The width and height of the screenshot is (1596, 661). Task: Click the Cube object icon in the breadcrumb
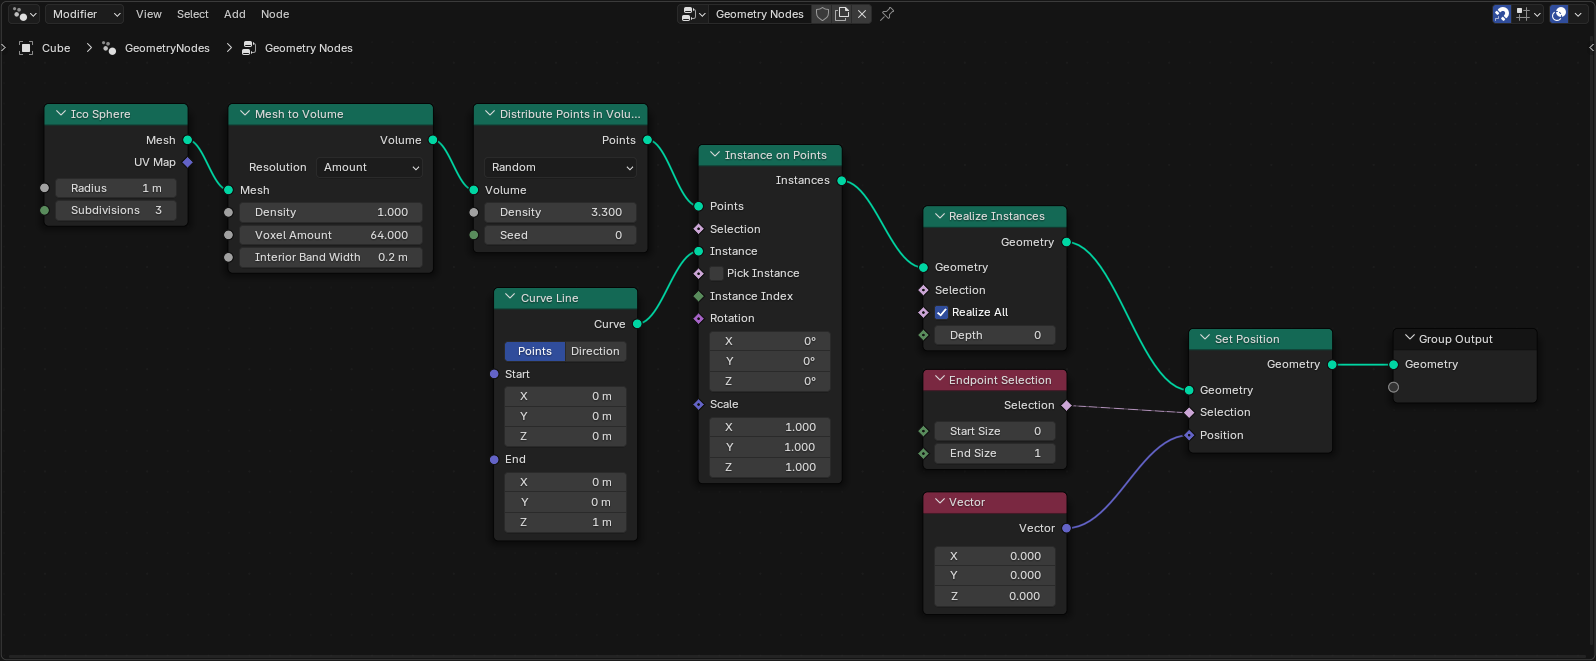click(x=26, y=48)
